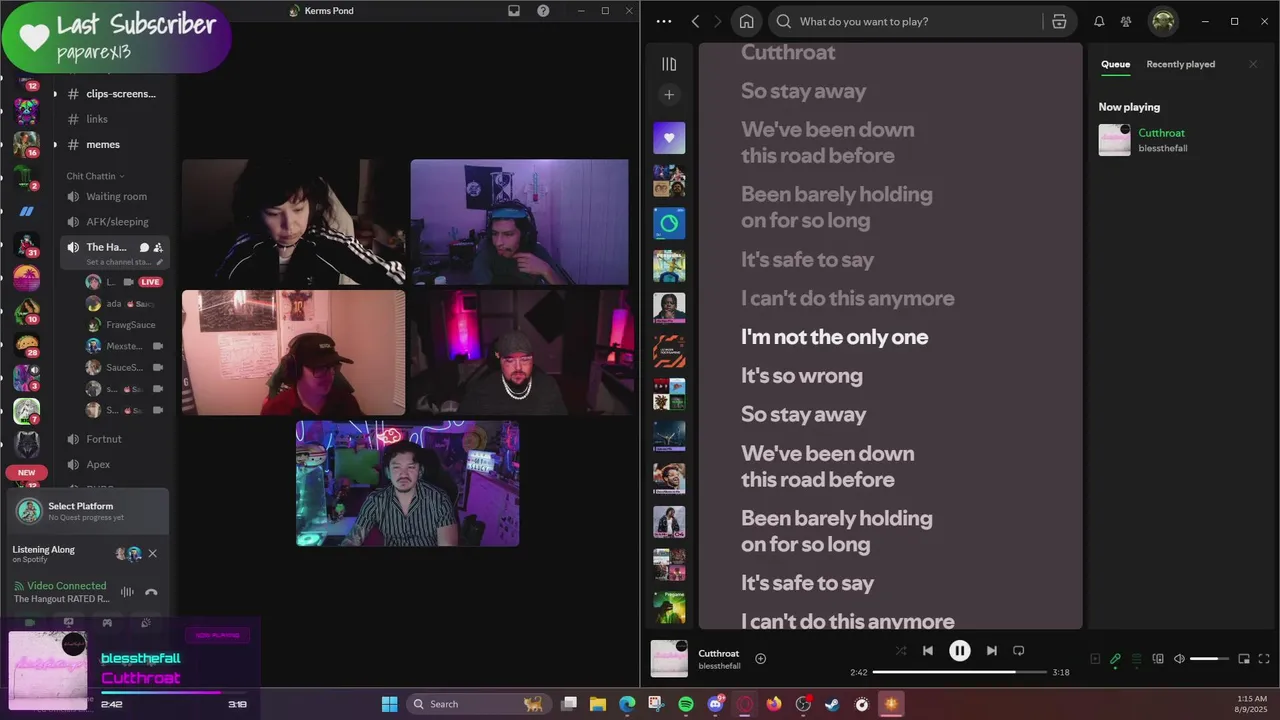Viewport: 1280px width, 720px height.
Task: Toggle the lyrics microphone button
Action: pos(1115,659)
